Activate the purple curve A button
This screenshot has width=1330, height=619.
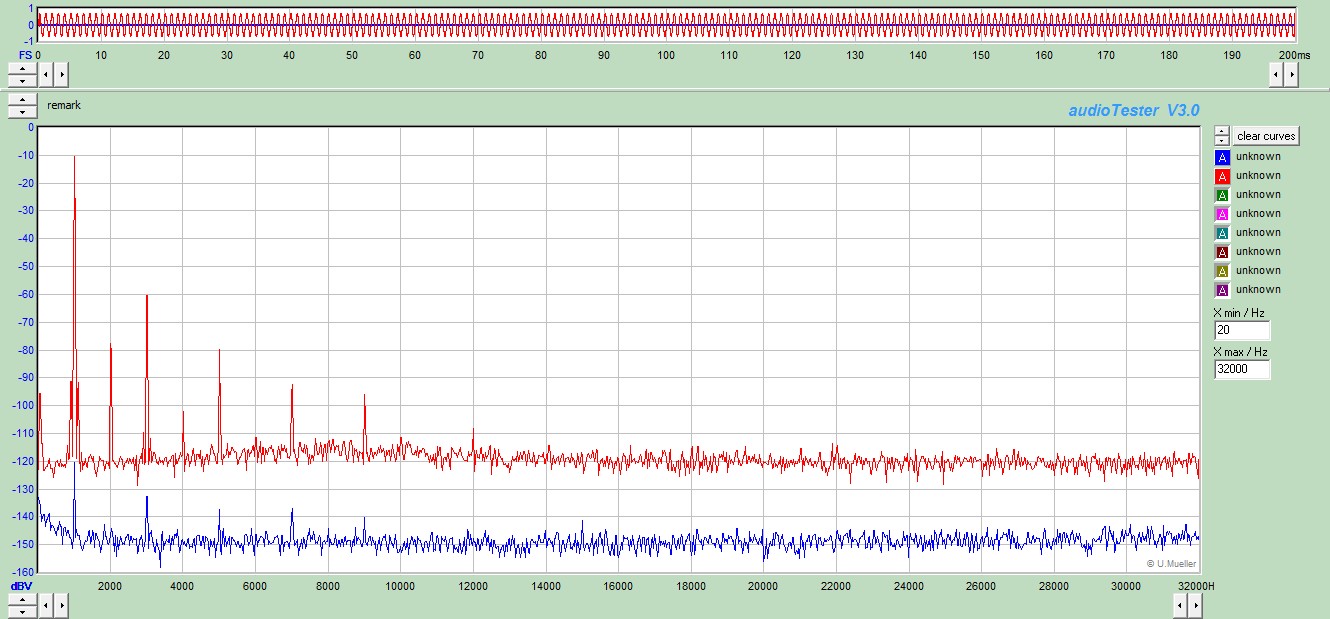tap(1221, 290)
